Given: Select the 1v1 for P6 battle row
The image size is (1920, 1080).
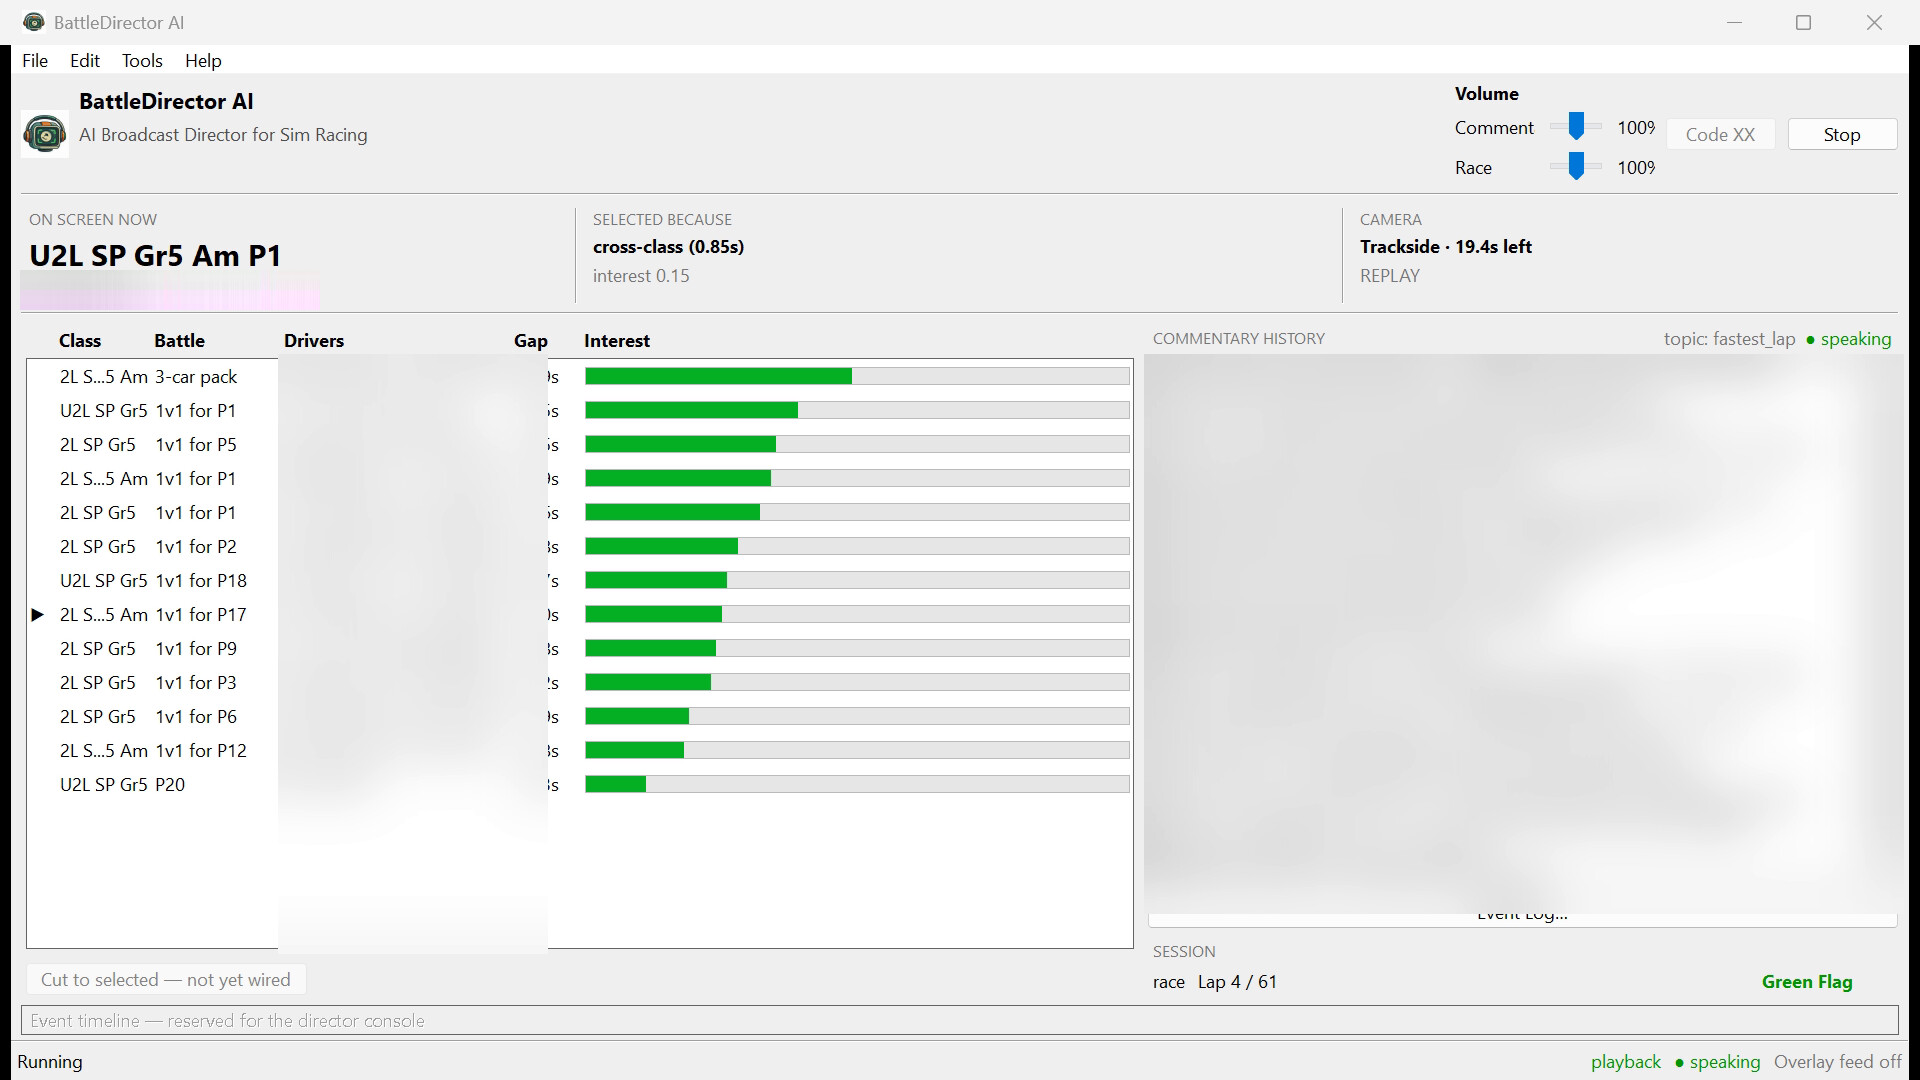Looking at the screenshot, I should point(580,717).
